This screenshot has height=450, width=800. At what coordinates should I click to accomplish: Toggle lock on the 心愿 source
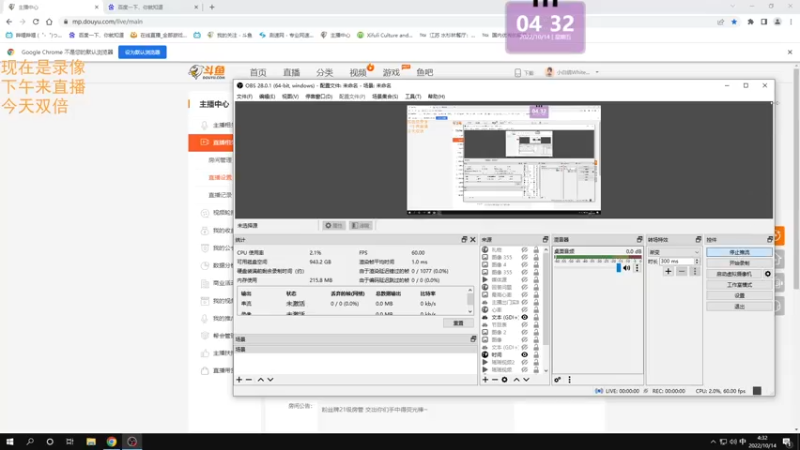click(536, 310)
